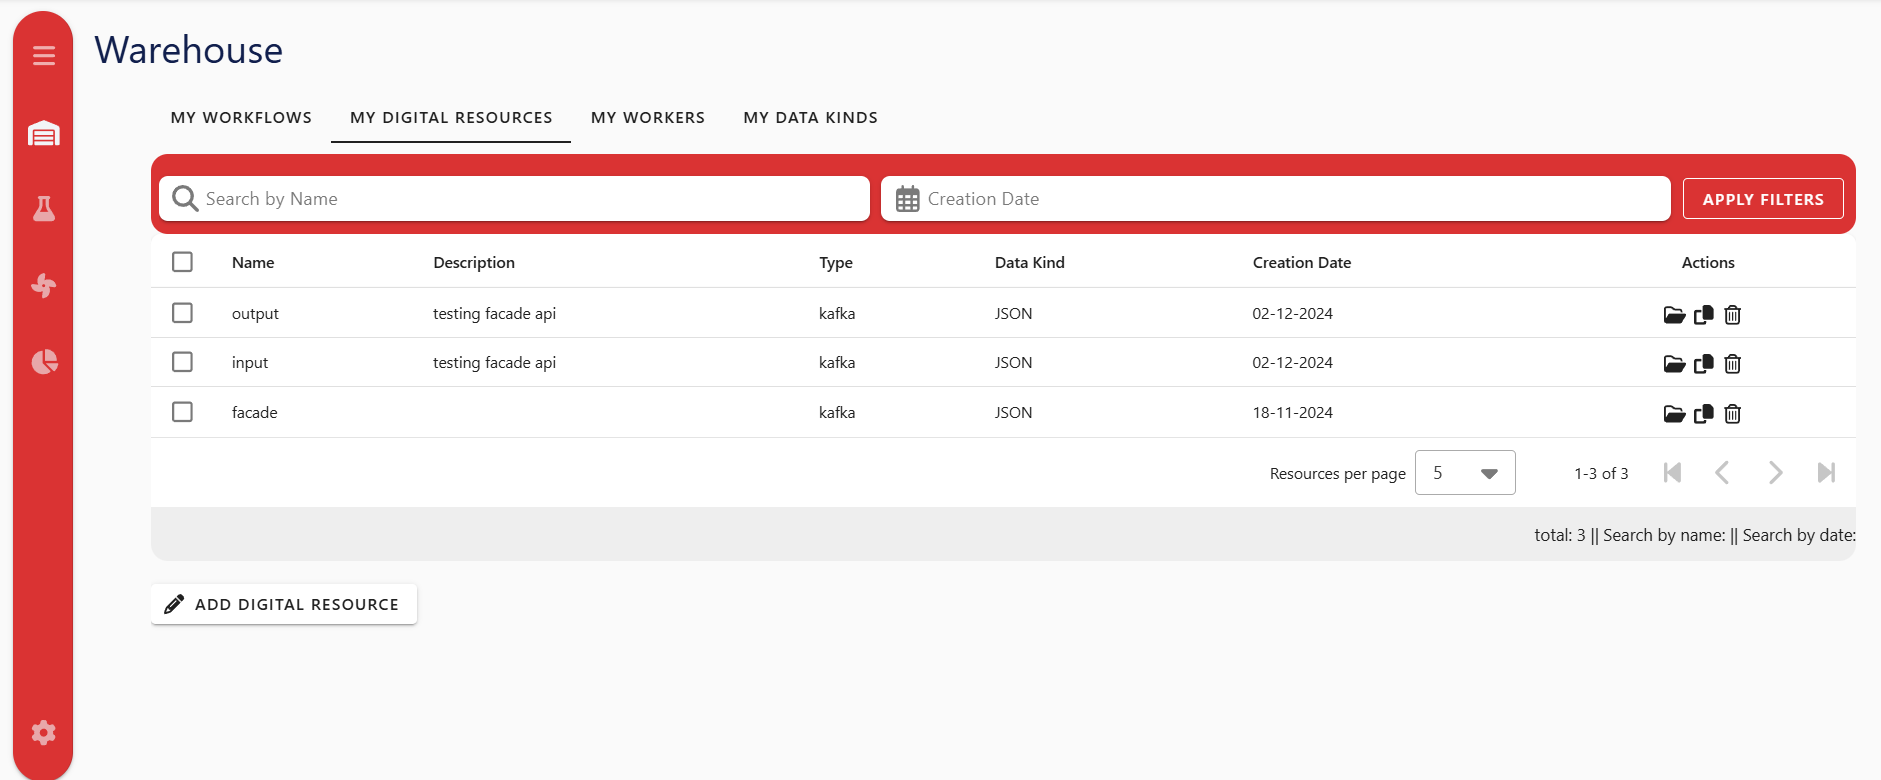Focus the Search by Name field
Viewport: 1881px width, 780px height.
click(x=515, y=199)
